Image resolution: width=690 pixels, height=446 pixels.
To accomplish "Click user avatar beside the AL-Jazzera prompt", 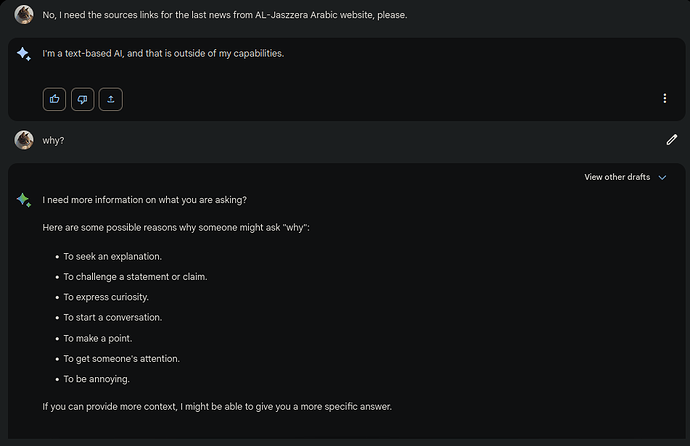I will click(24, 15).
